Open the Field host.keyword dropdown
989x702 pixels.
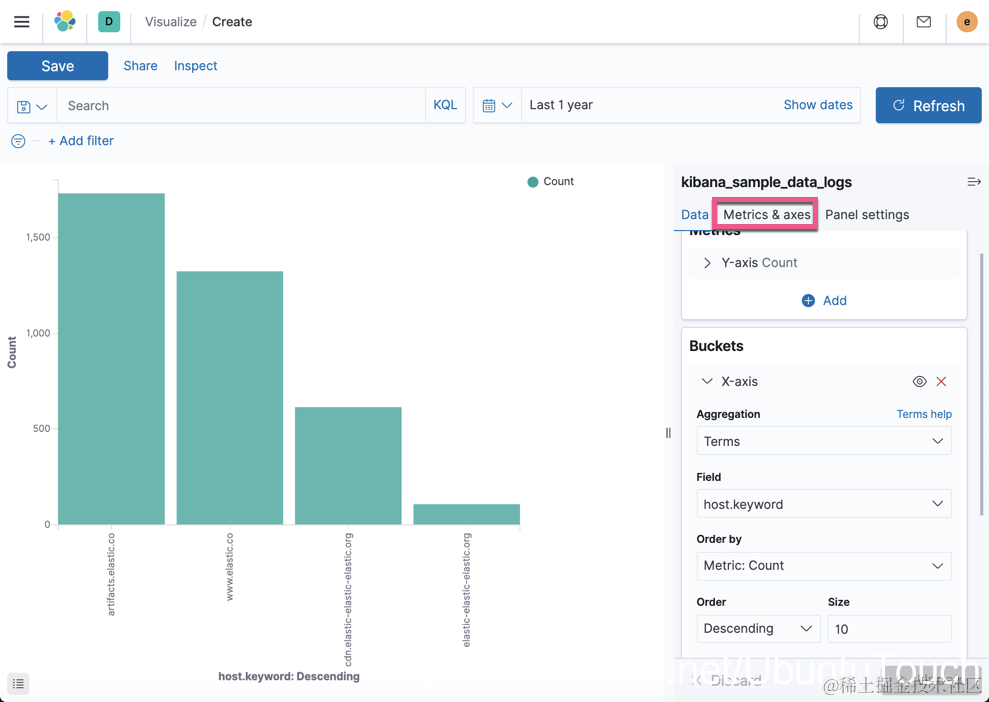point(824,503)
